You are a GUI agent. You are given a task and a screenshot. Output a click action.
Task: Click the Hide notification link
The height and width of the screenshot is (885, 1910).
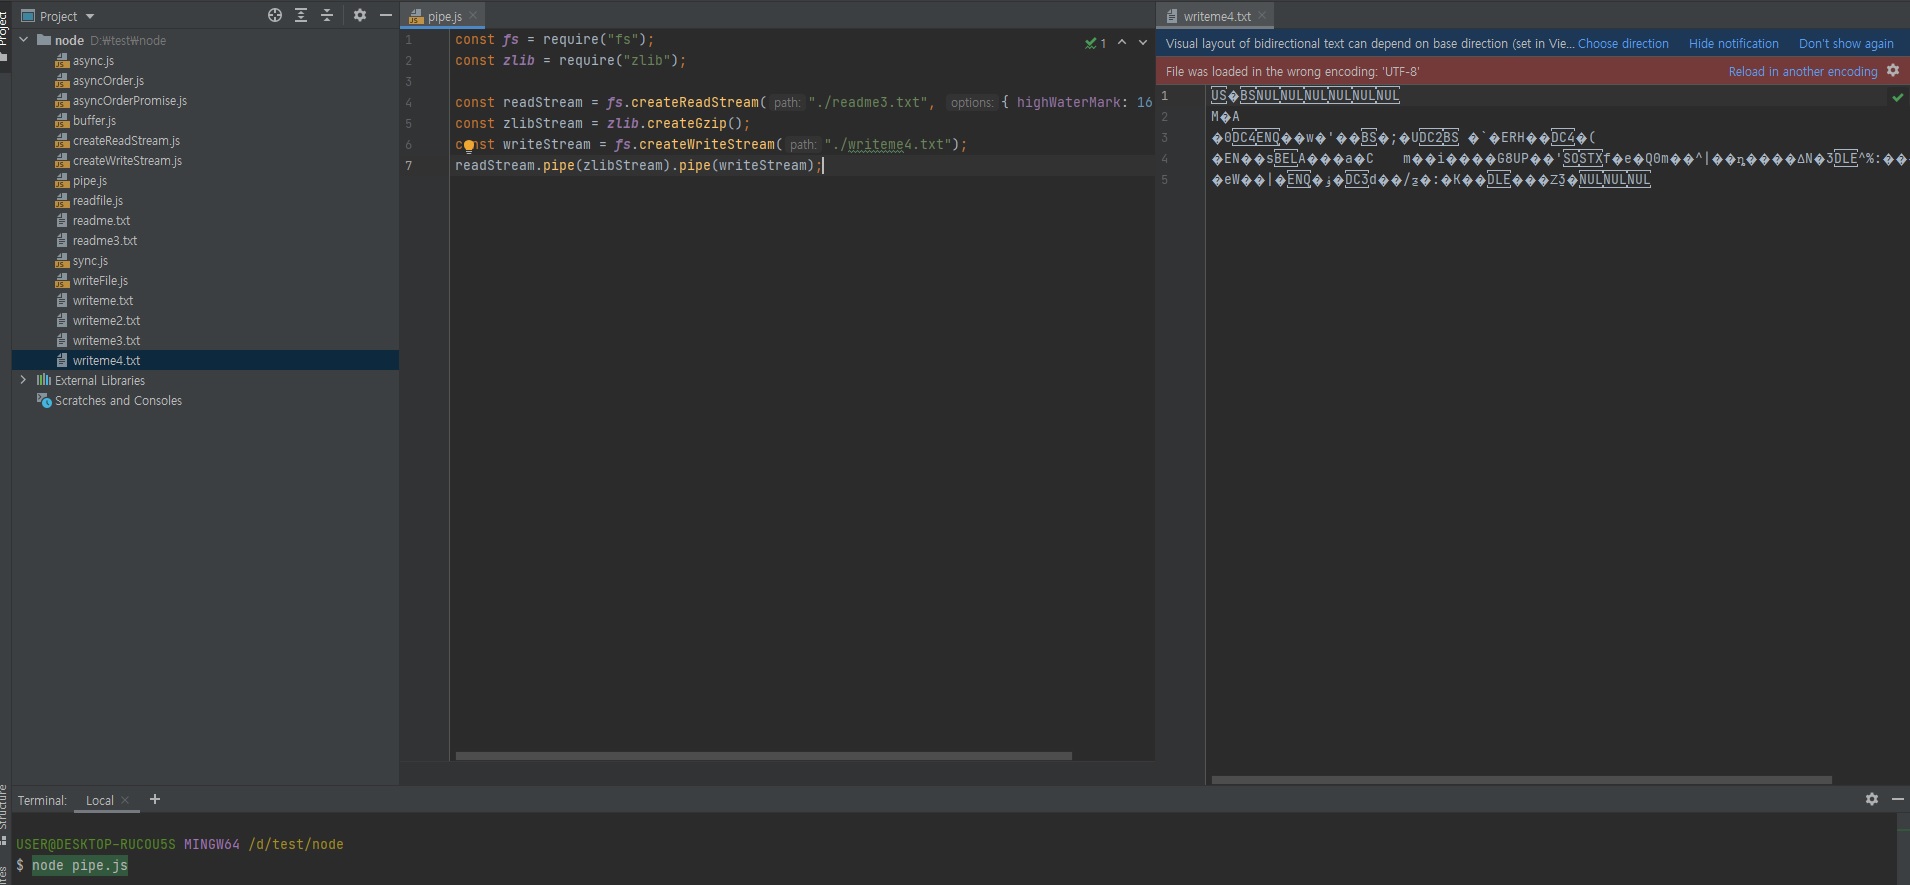tap(1734, 44)
